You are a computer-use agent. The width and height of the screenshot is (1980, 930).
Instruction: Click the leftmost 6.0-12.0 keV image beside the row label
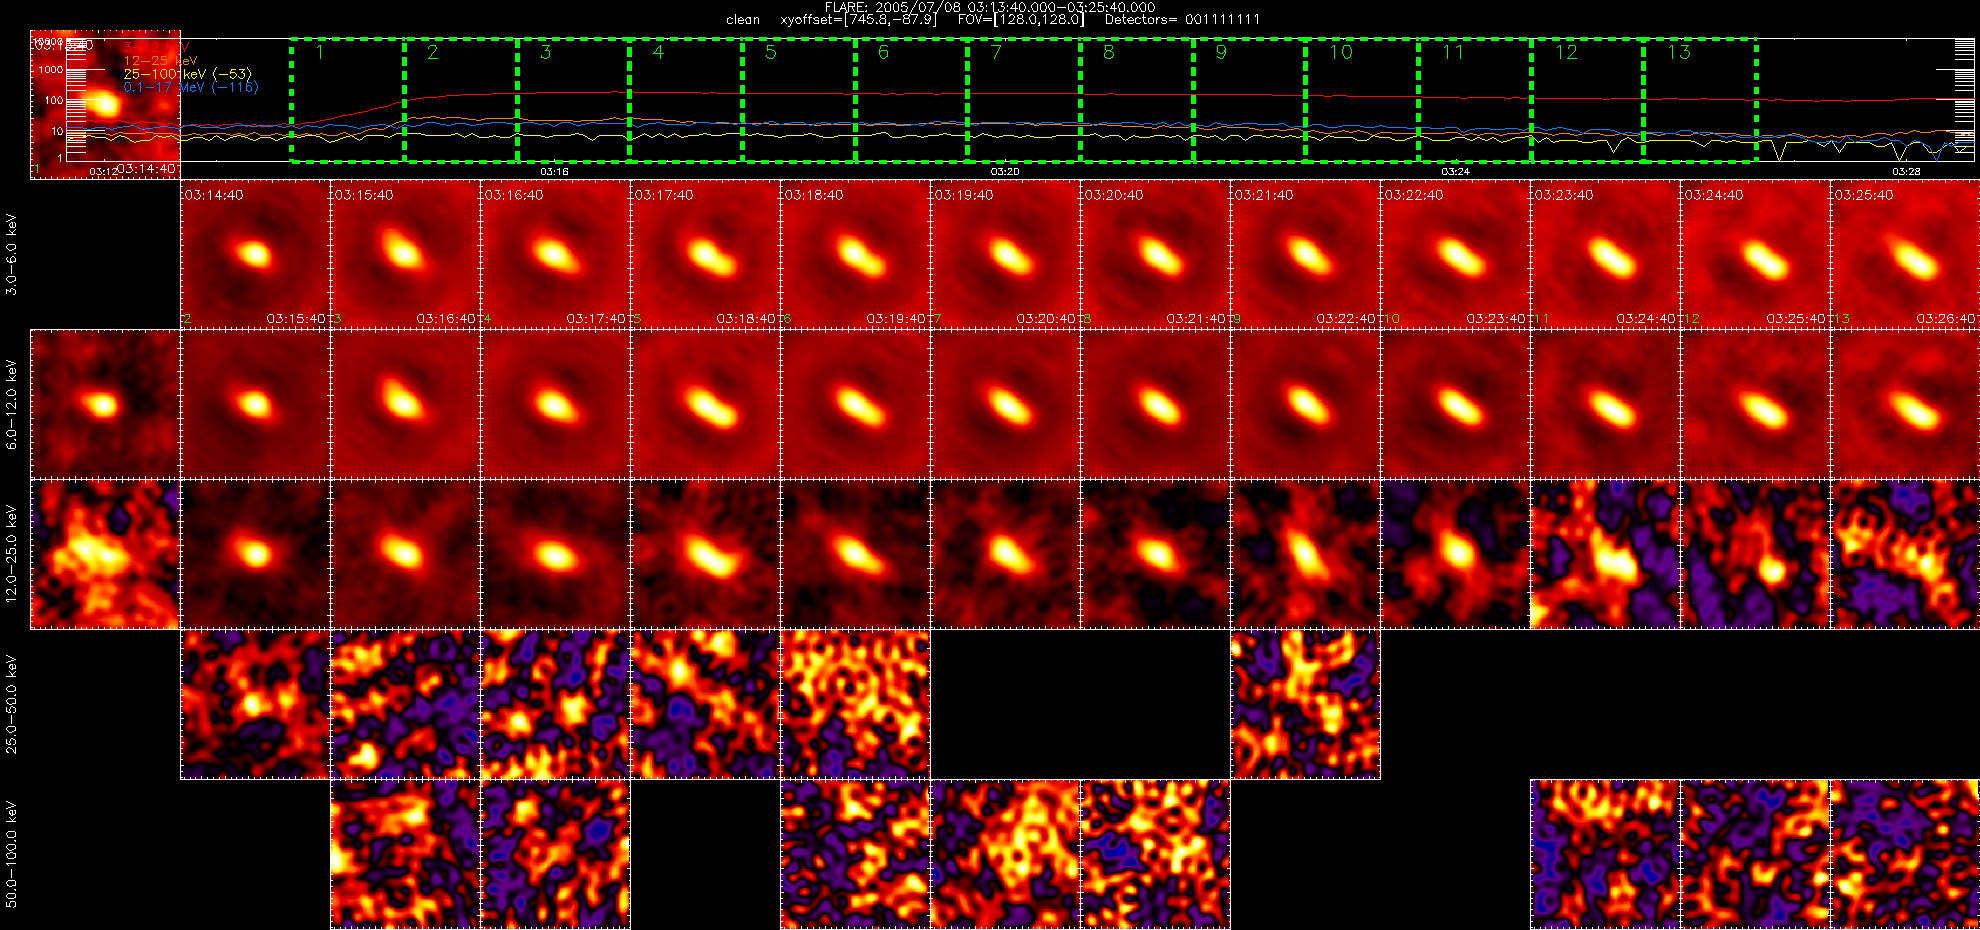coord(105,404)
